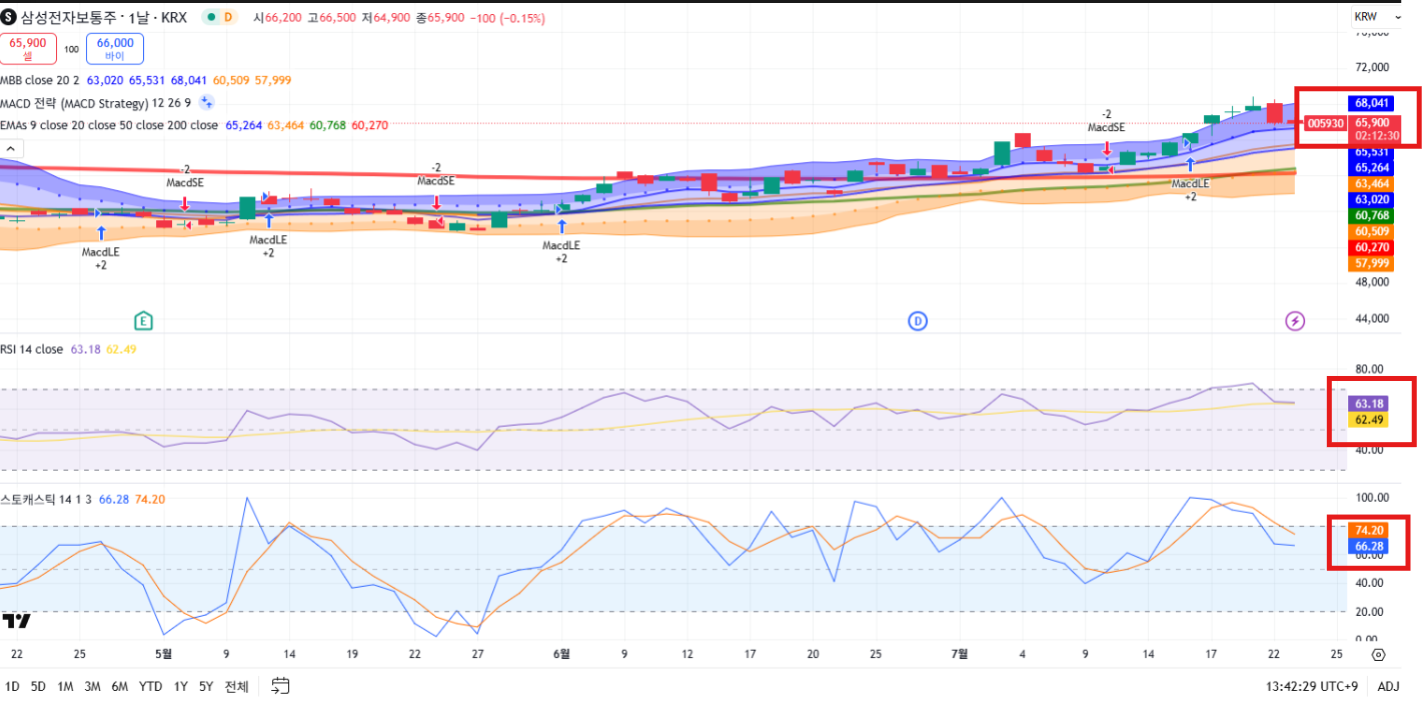
Task: Open the KRW currency dropdown
Action: tap(1378, 17)
